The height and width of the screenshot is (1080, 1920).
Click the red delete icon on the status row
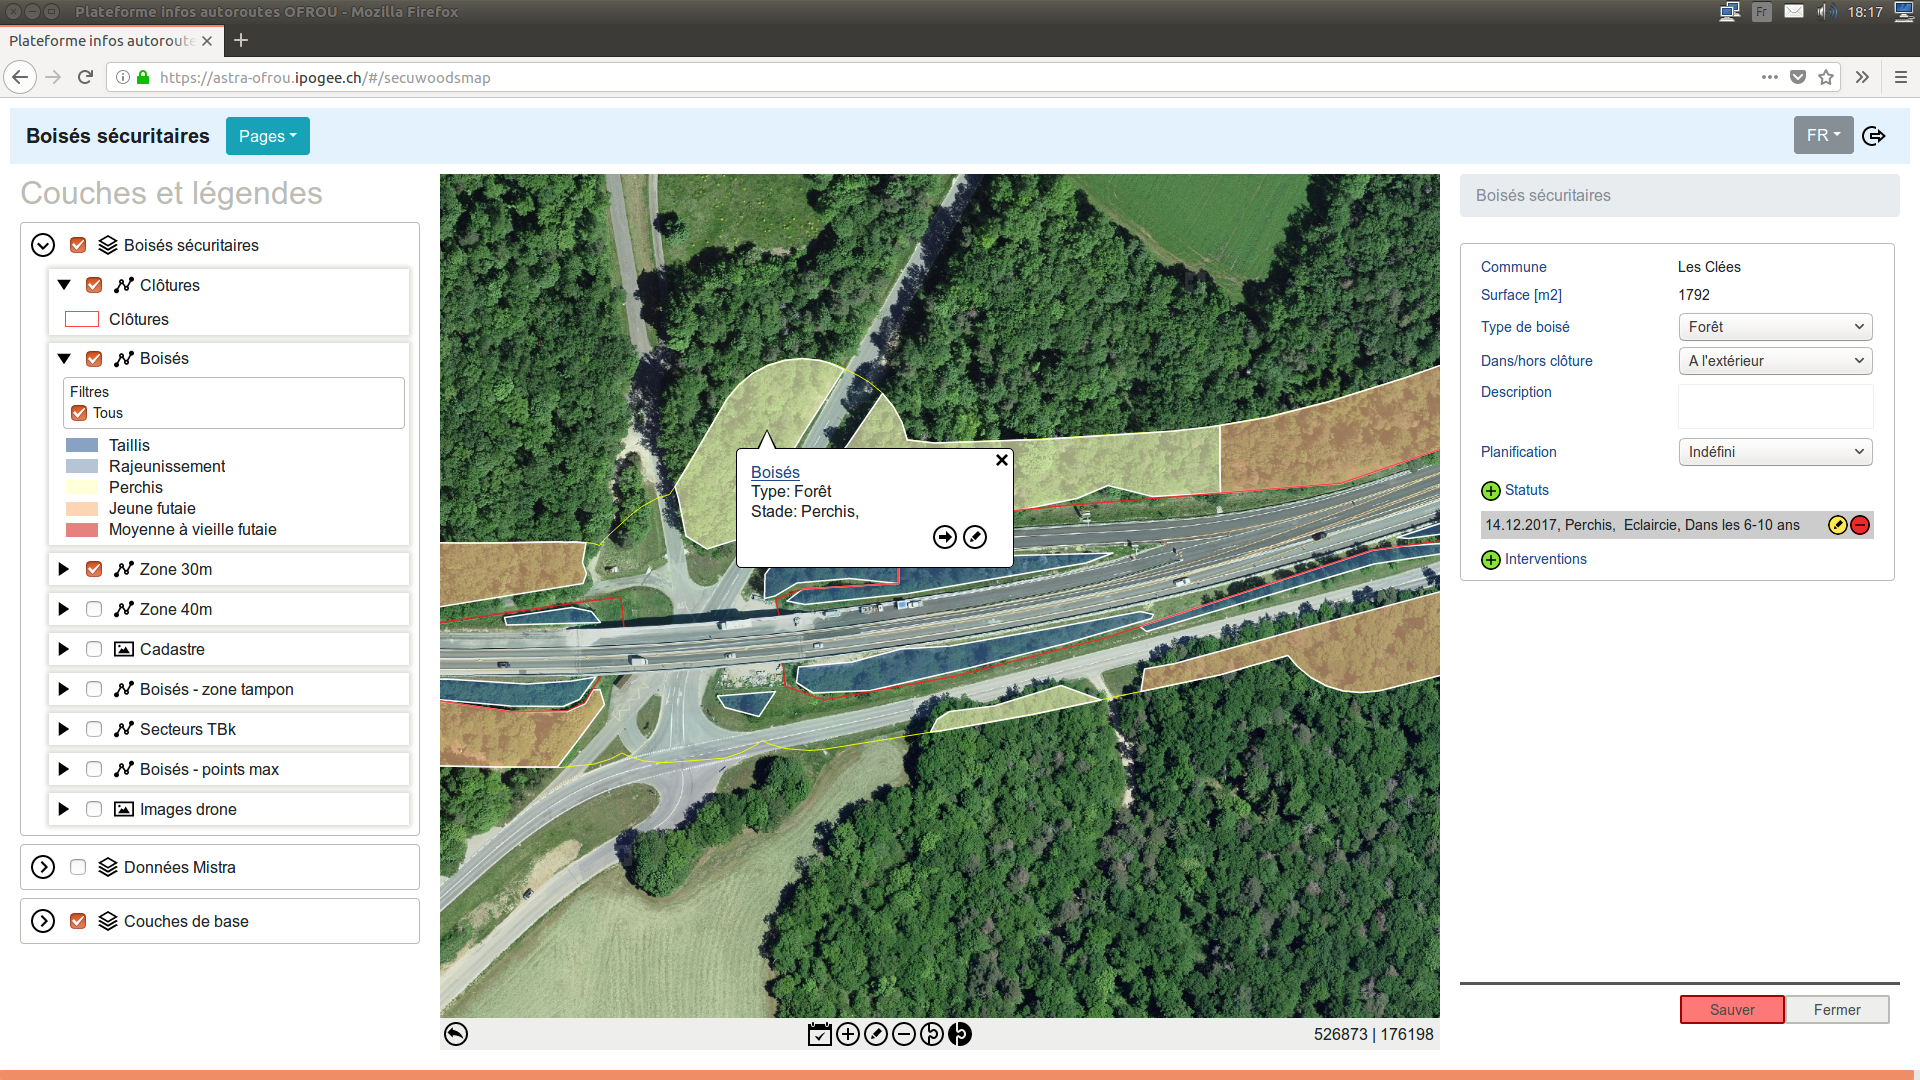(1860, 525)
